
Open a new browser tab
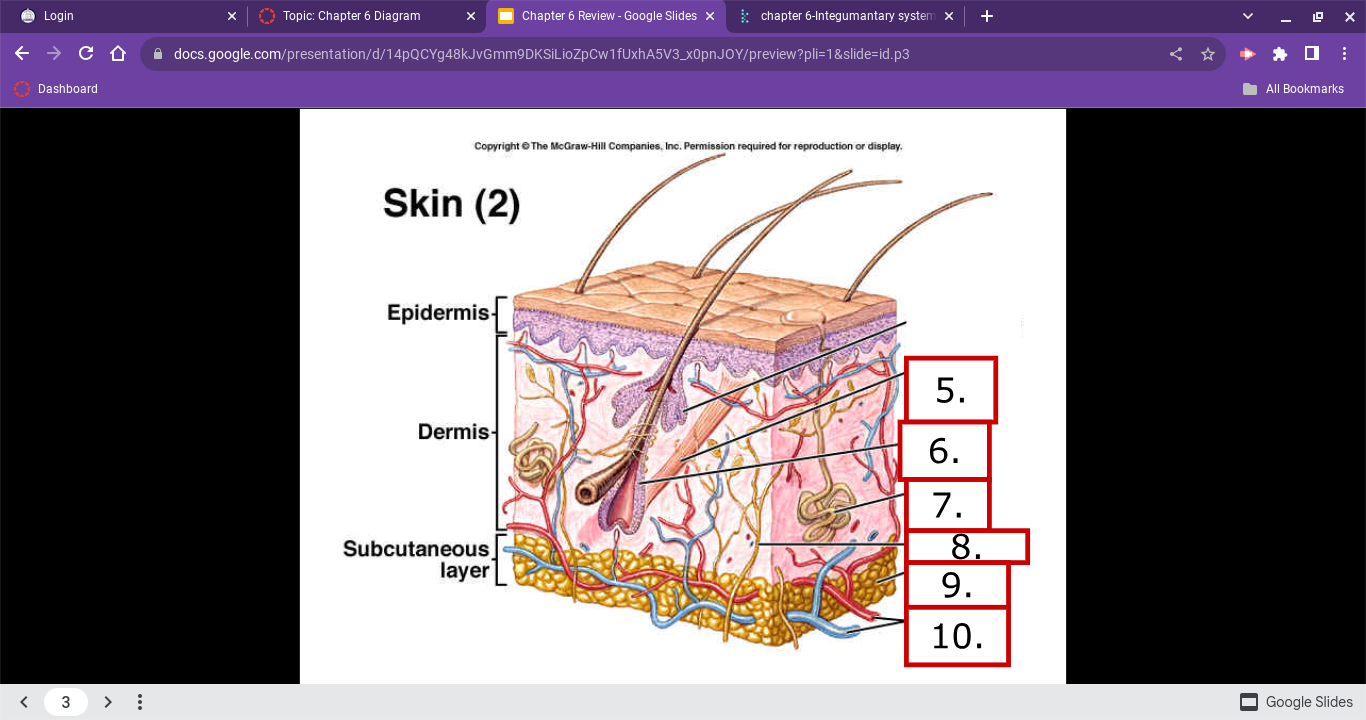tap(987, 16)
